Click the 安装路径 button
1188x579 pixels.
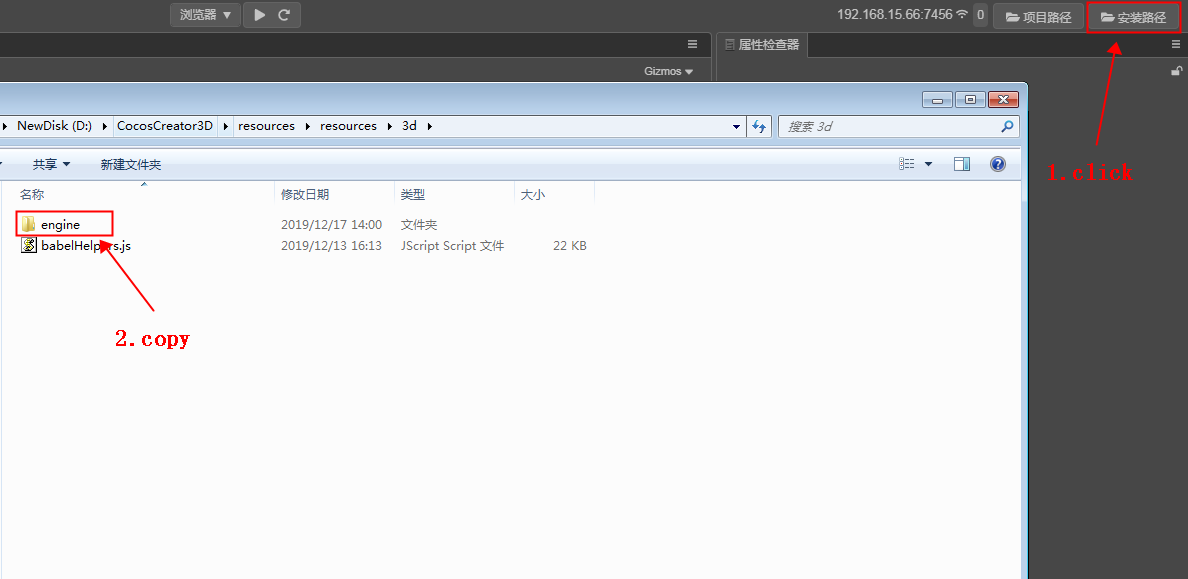click(1133, 17)
